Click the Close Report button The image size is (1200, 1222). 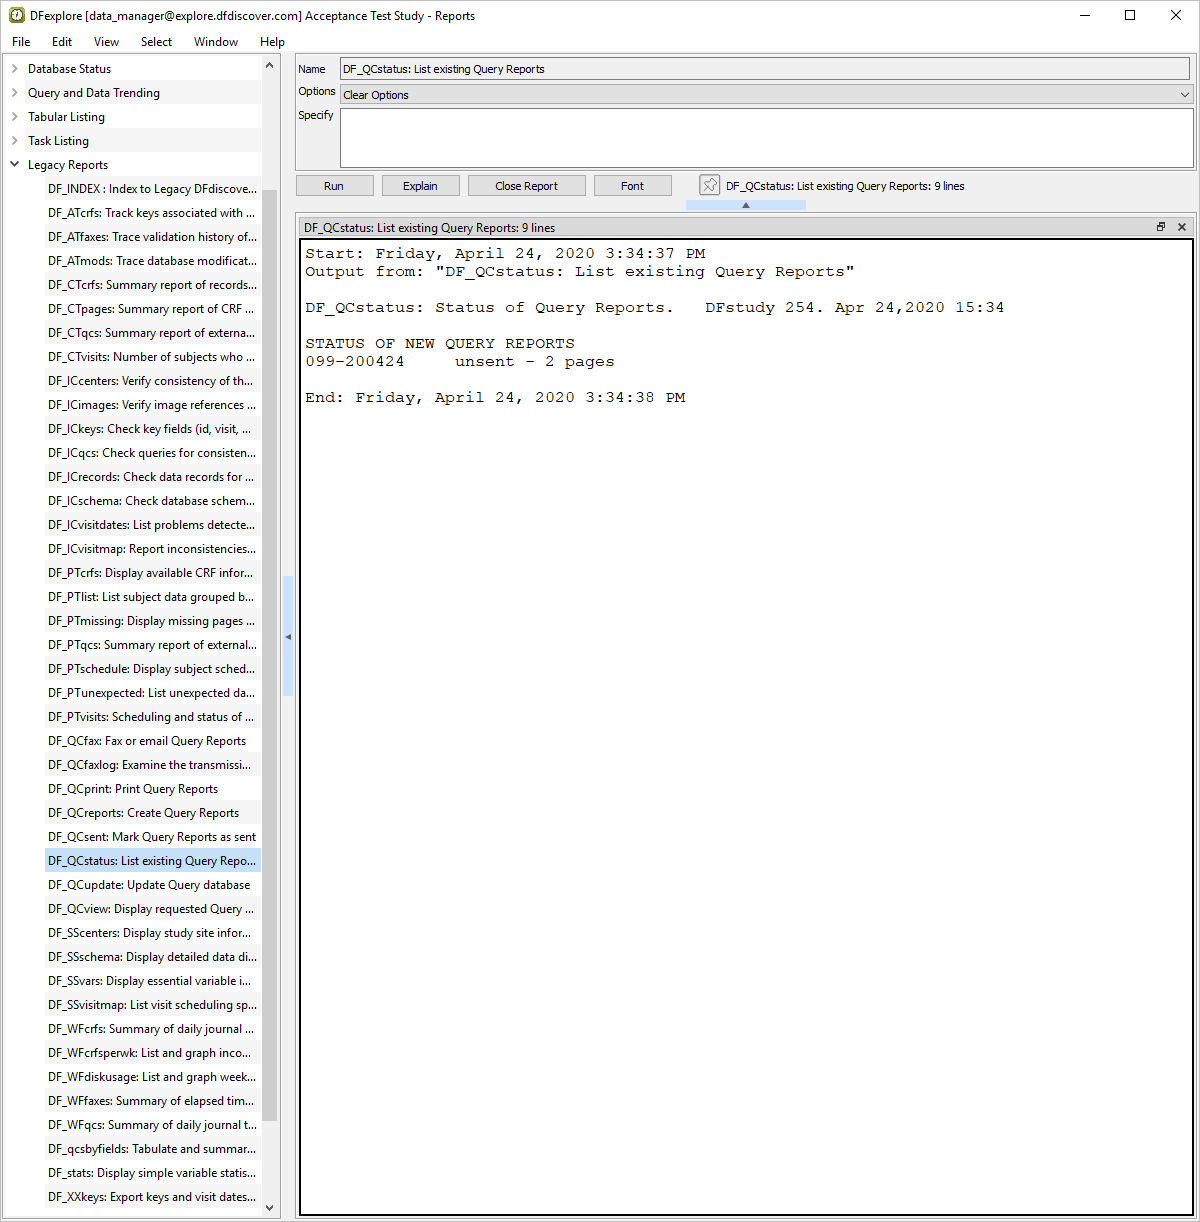click(x=526, y=186)
